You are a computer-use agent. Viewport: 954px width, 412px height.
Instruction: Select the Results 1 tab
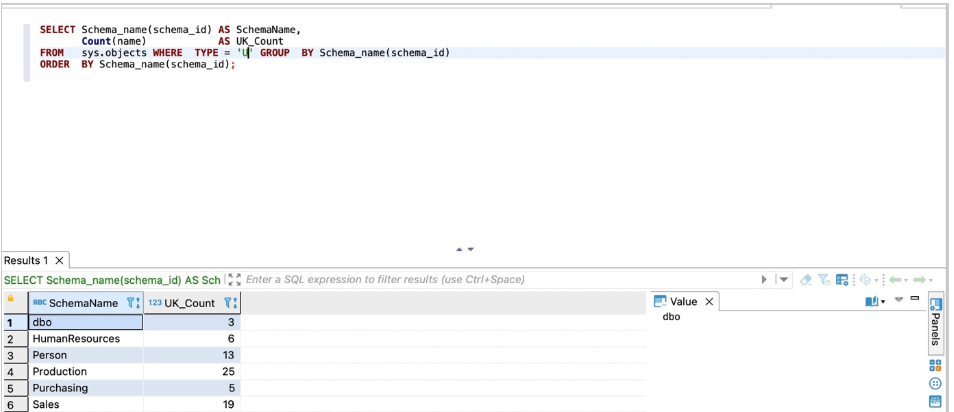click(x=26, y=260)
